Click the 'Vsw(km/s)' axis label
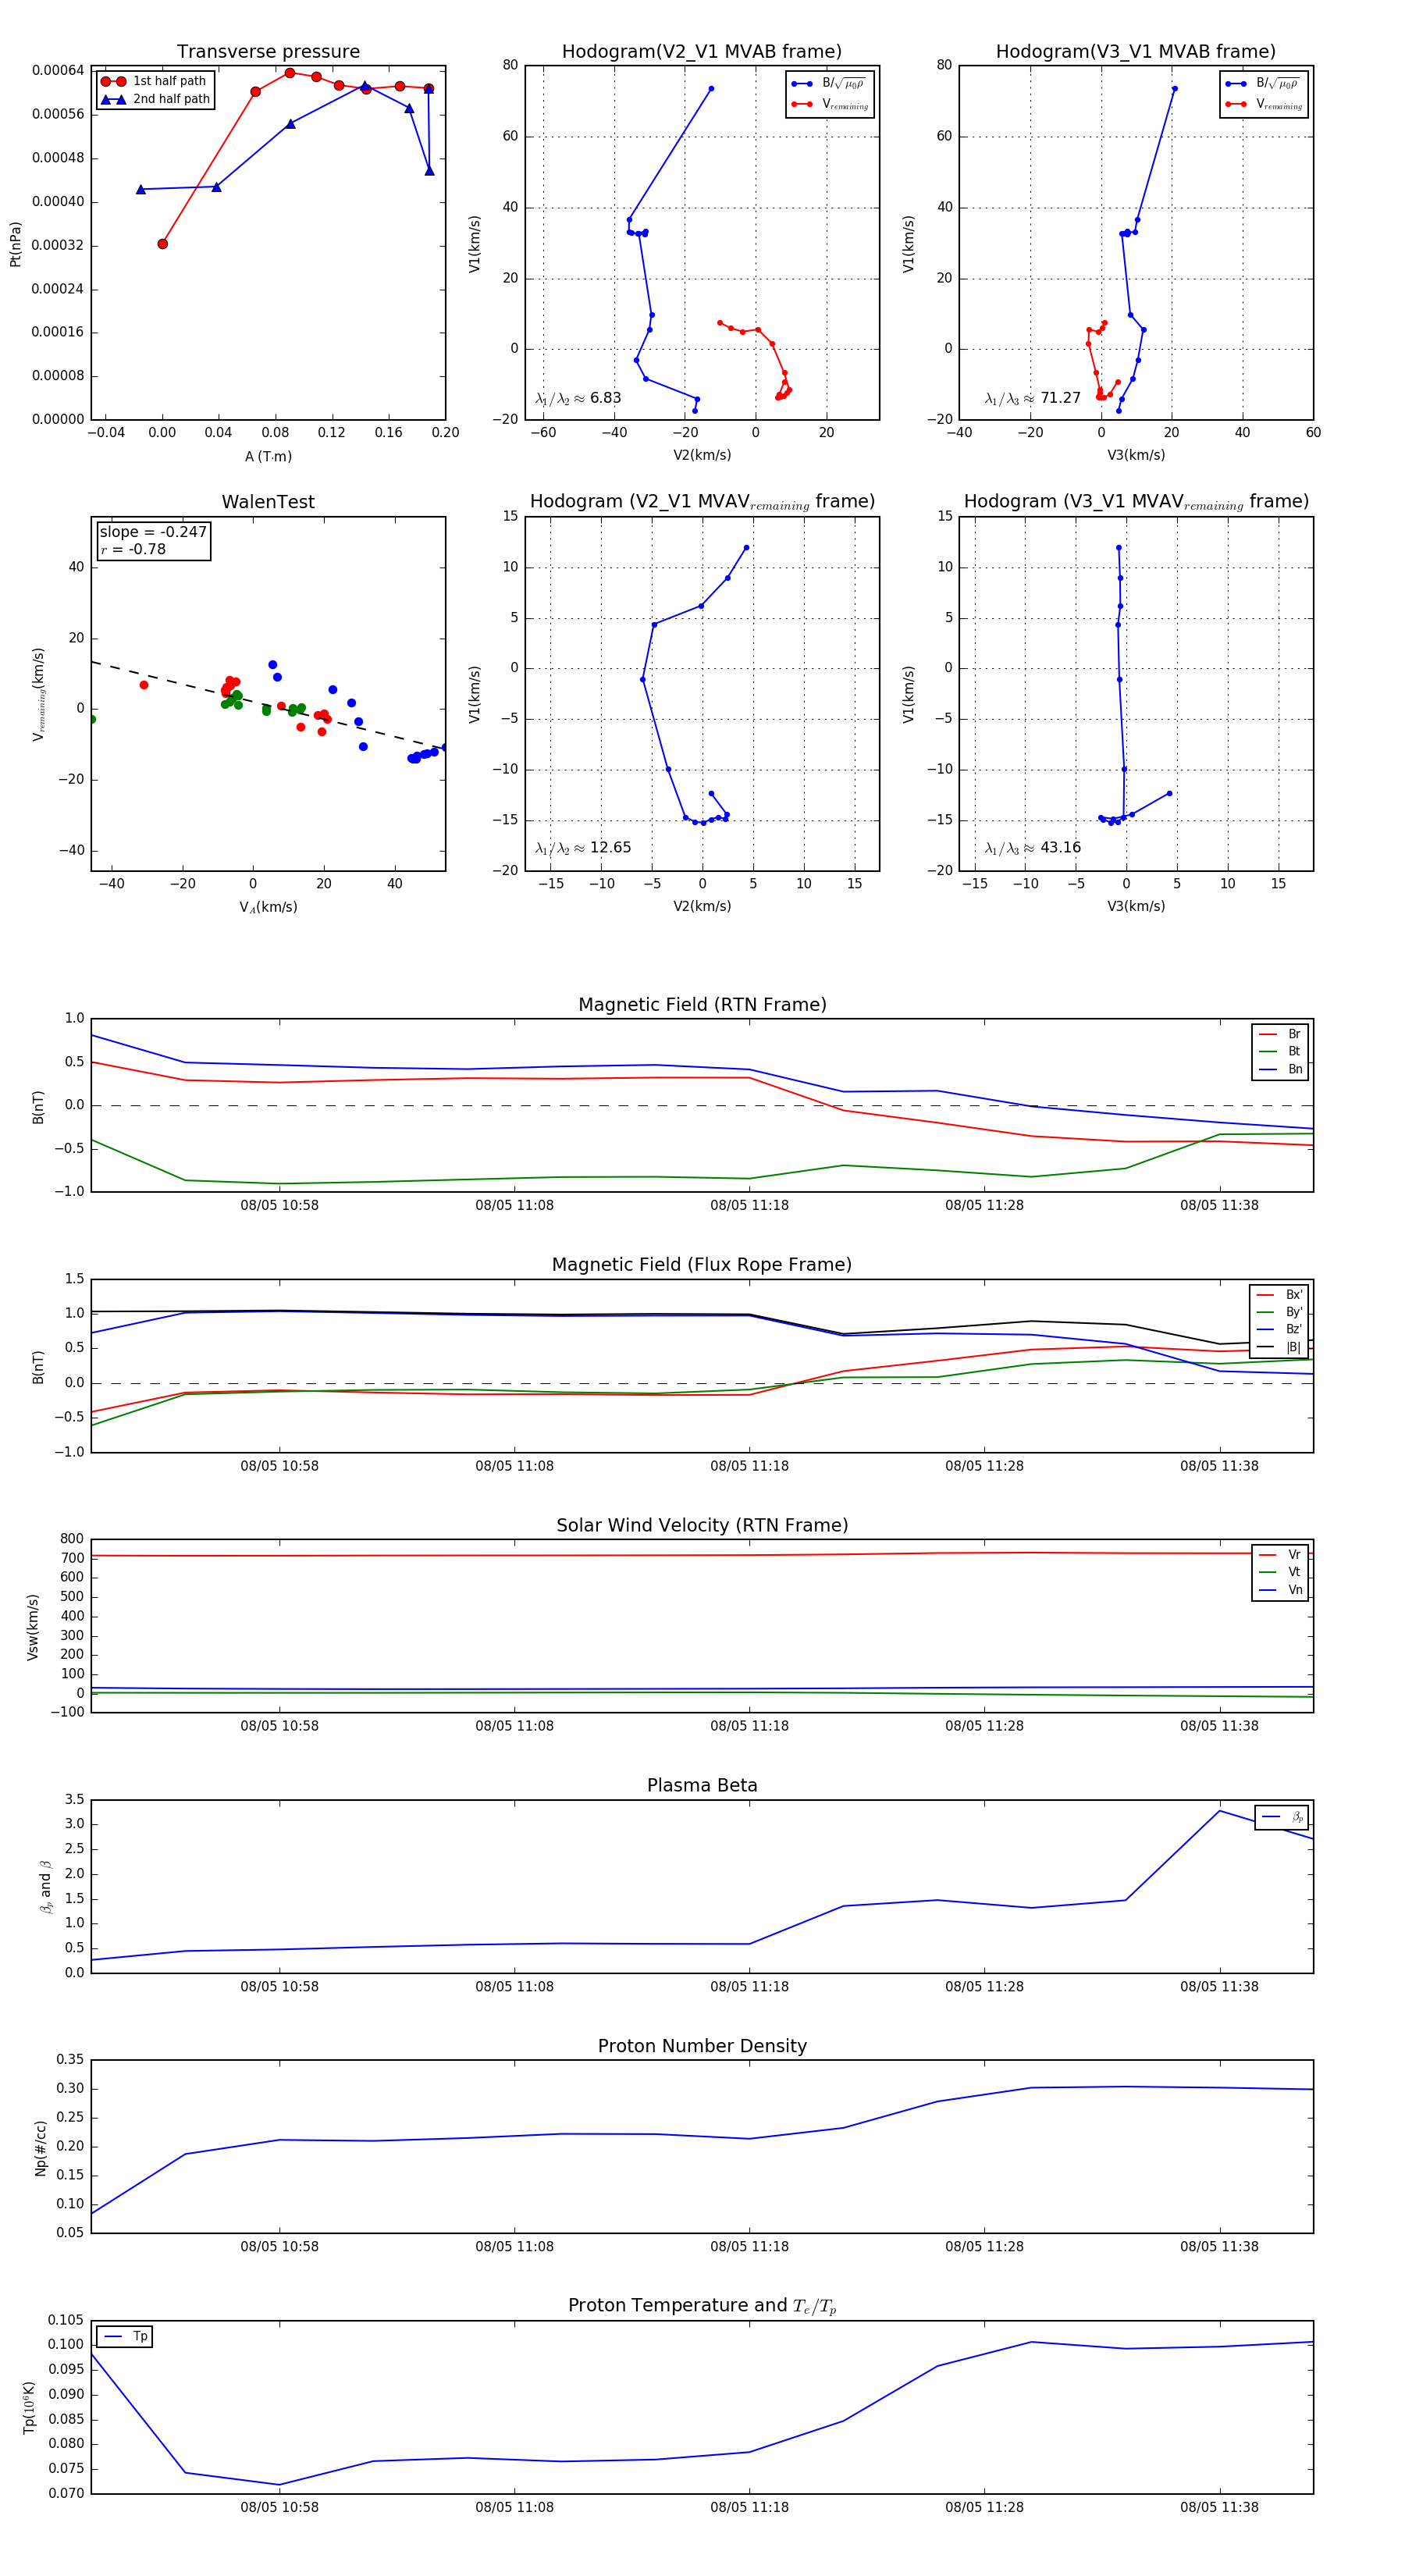This screenshot has width=1405, height=2576. click(x=33, y=1627)
